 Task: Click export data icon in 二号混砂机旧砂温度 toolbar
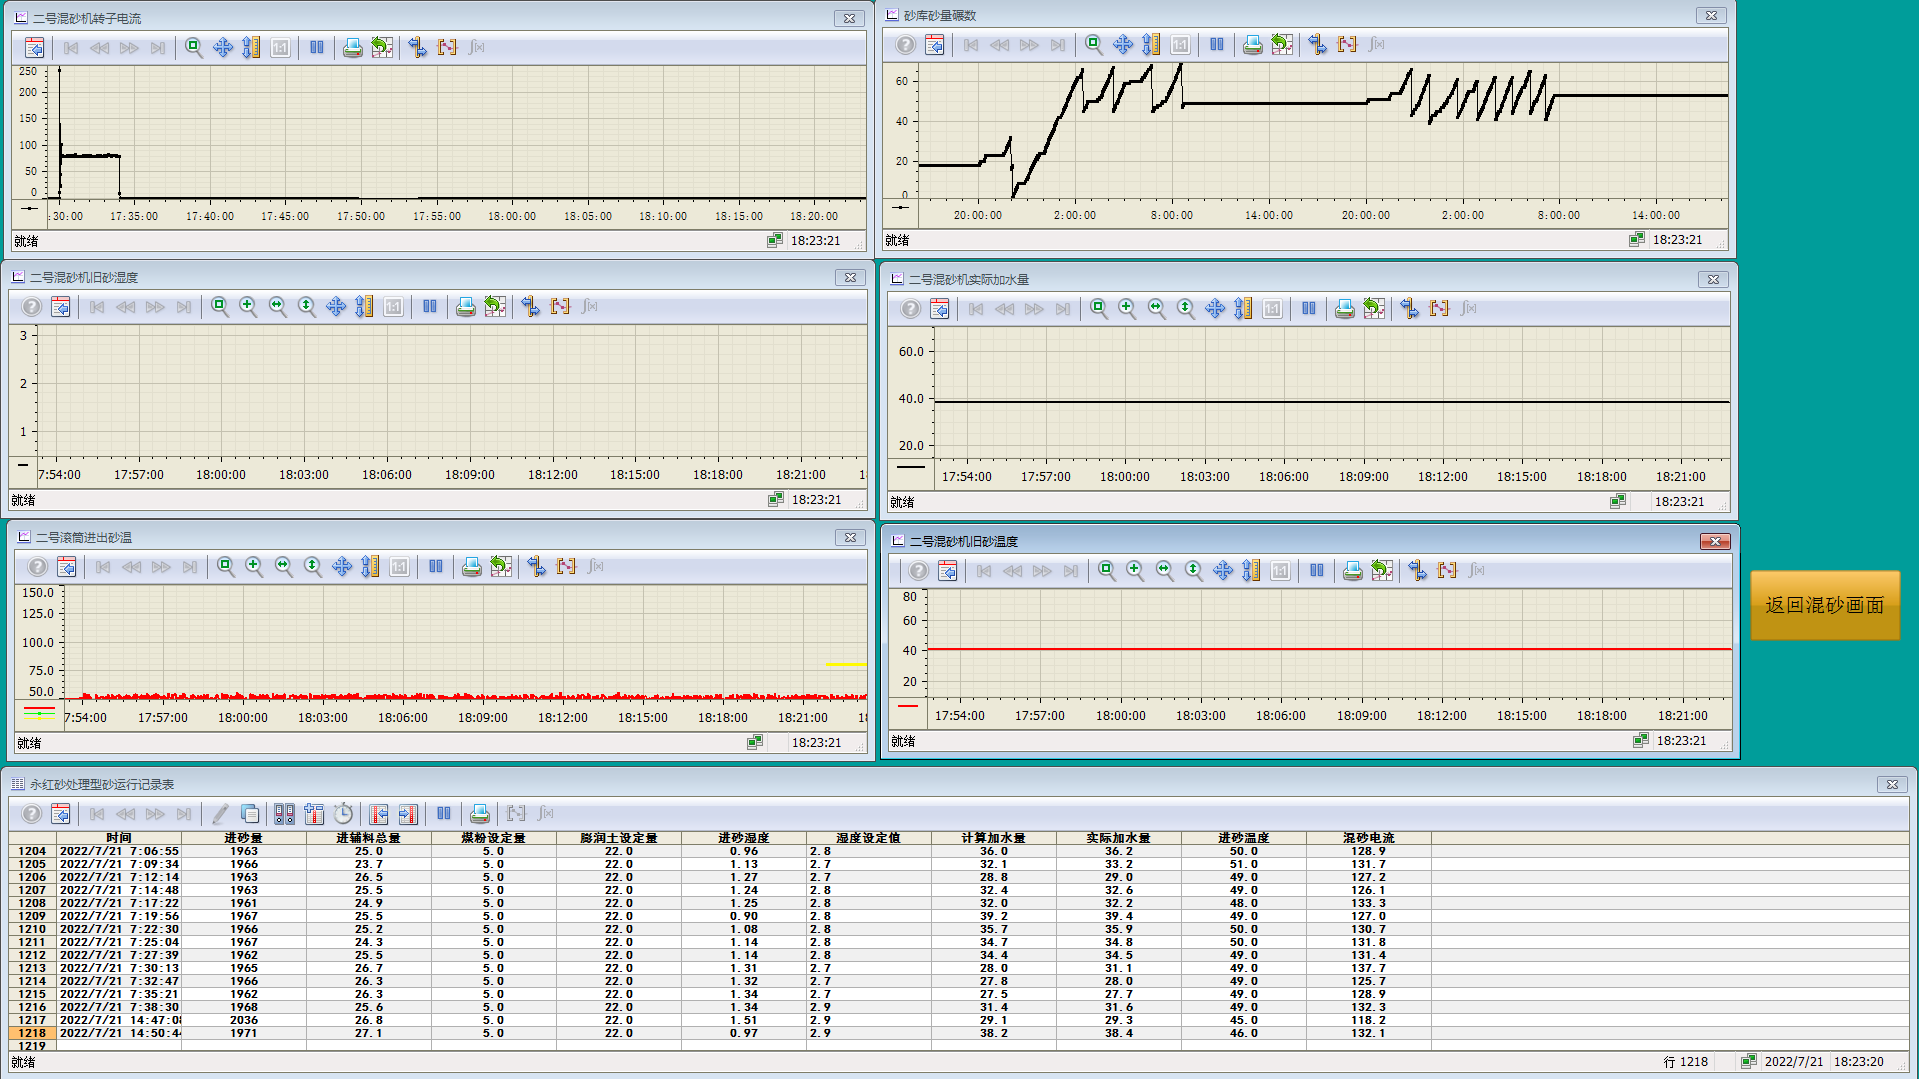(x=1381, y=571)
